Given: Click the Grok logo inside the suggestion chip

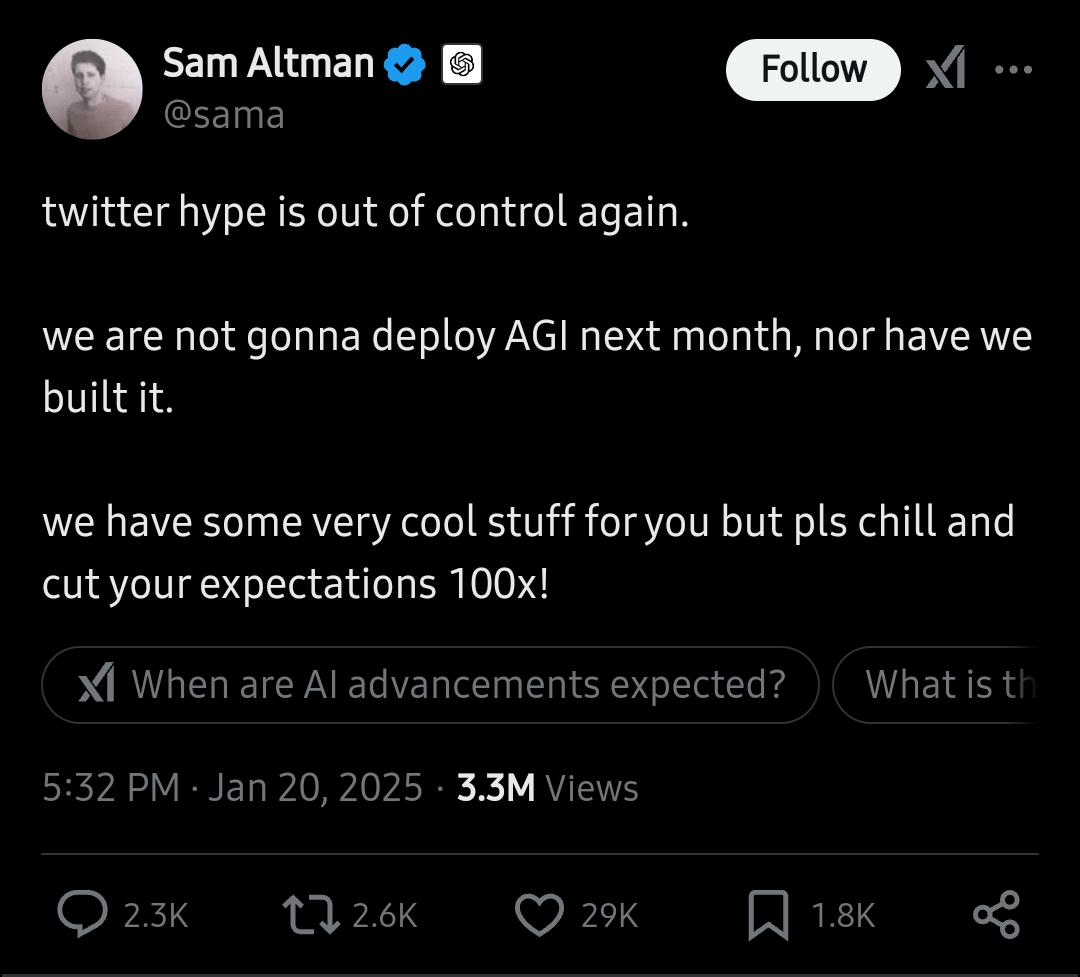Looking at the screenshot, I should [x=96, y=685].
